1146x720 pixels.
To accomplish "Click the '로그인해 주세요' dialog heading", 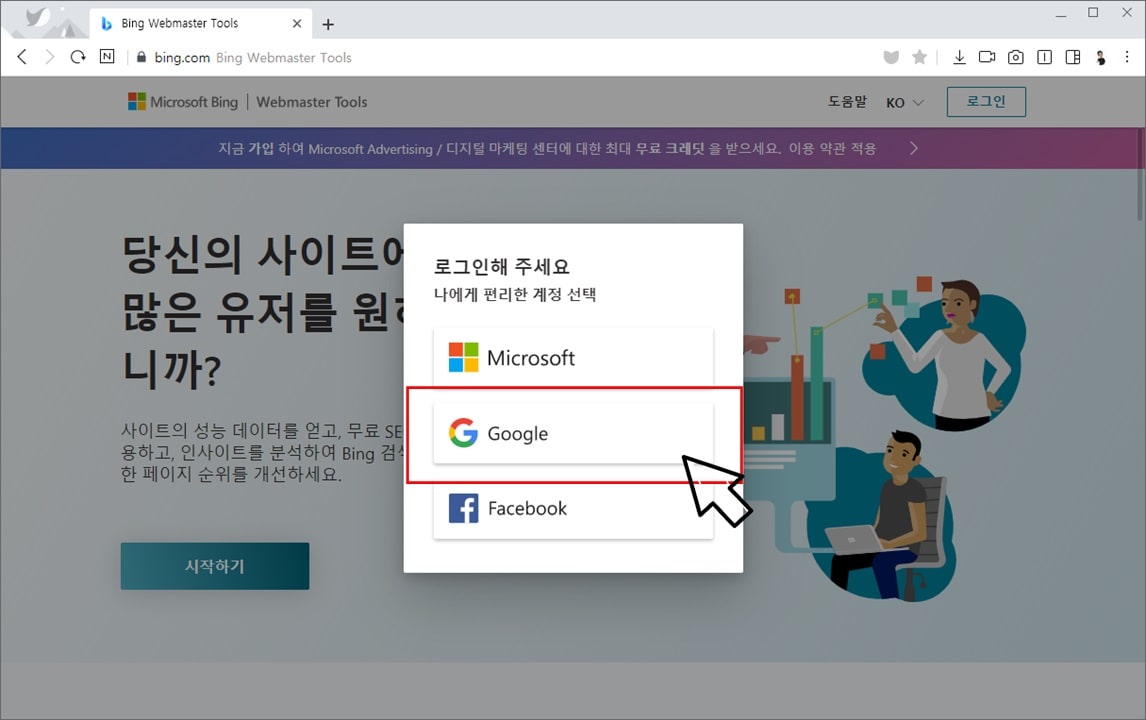I will coord(501,266).
